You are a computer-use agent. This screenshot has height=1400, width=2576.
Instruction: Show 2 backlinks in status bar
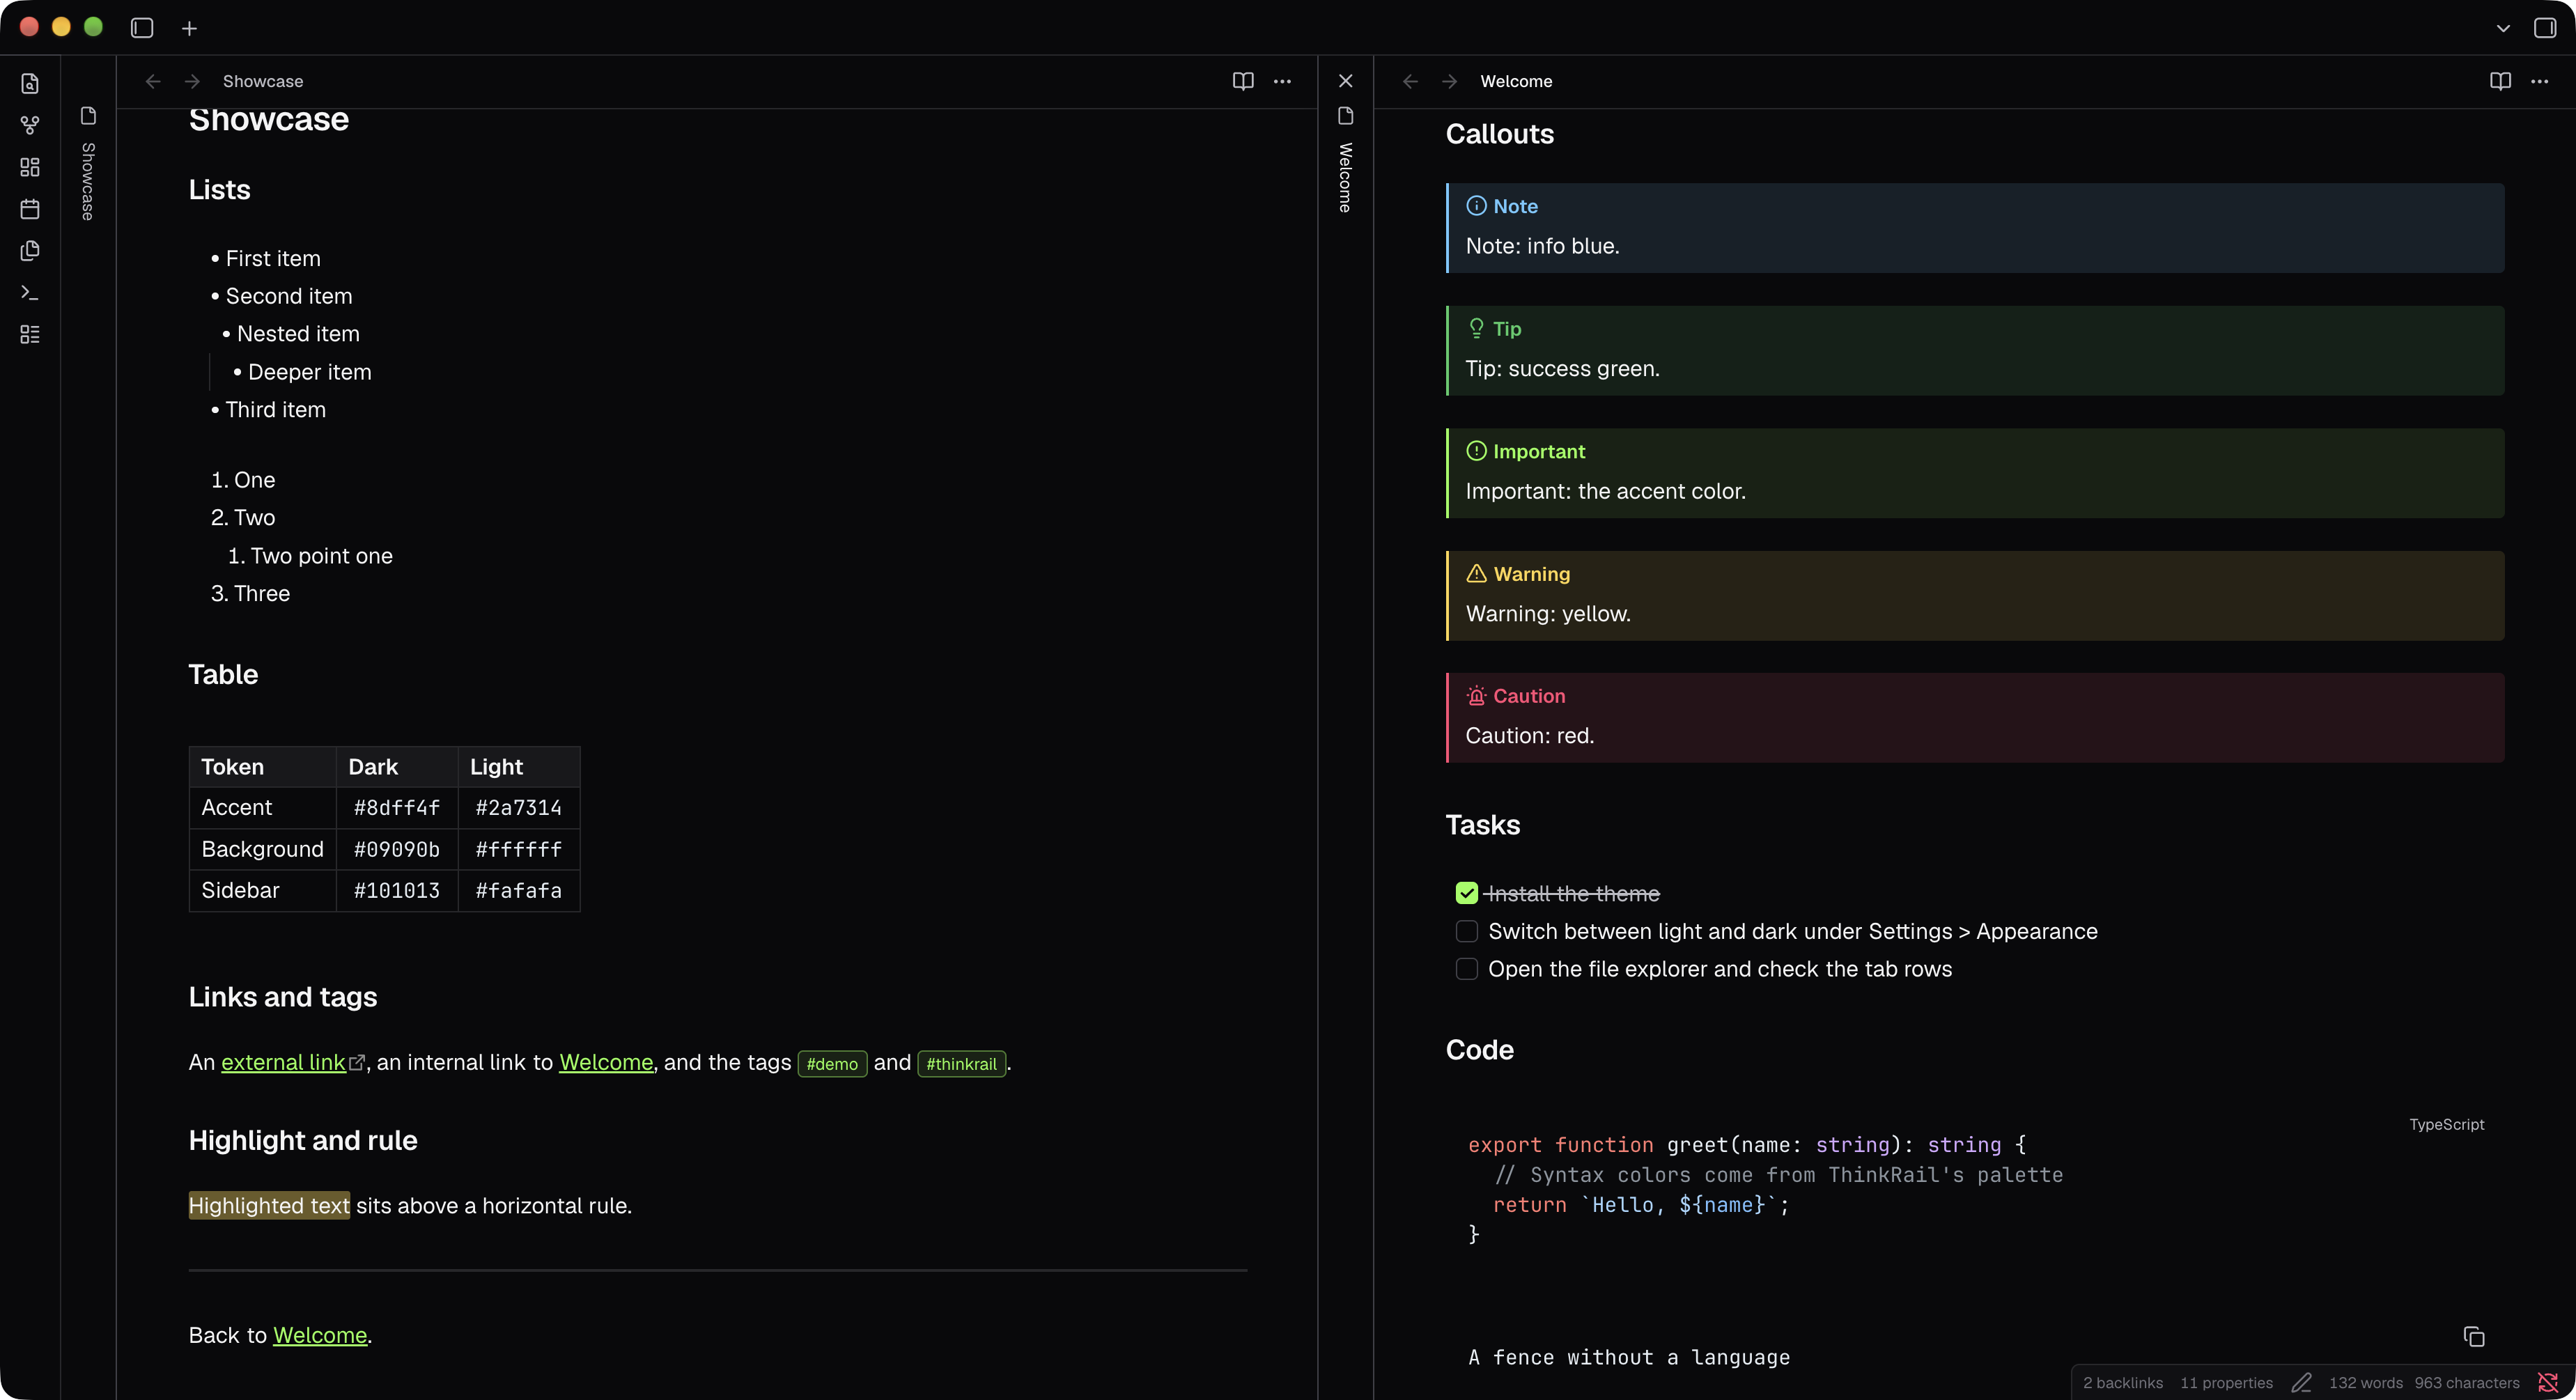[x=2122, y=1383]
